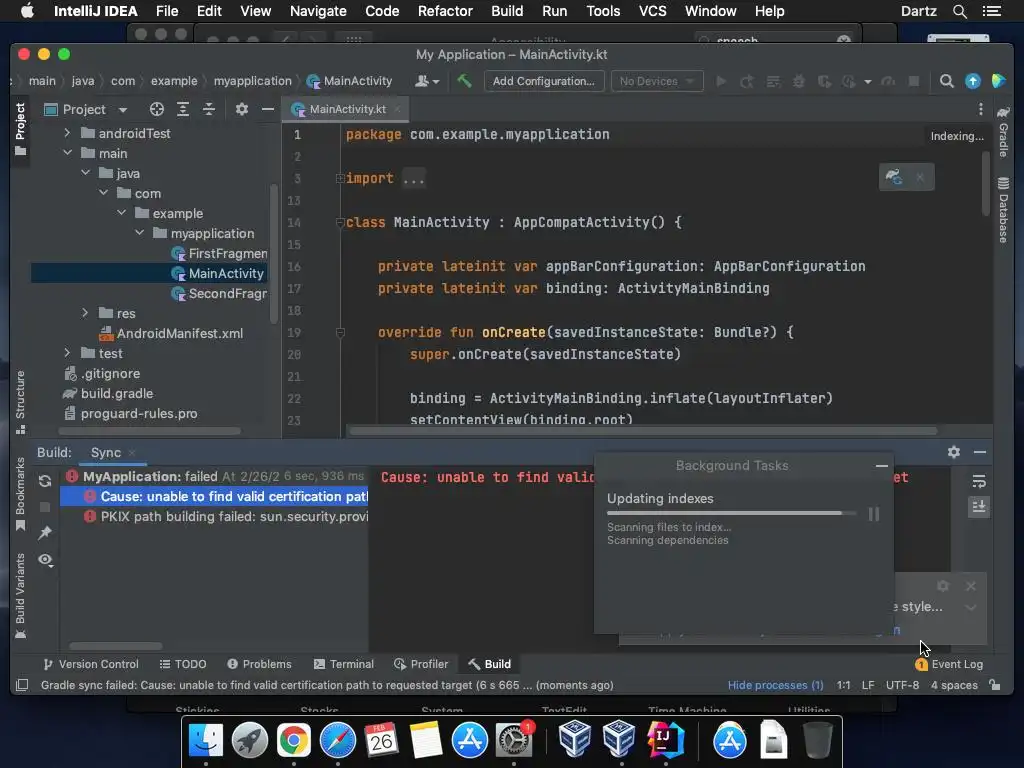Click the IDE update arrow icon
Image resolution: width=1024 pixels, height=768 pixels.
(972, 81)
